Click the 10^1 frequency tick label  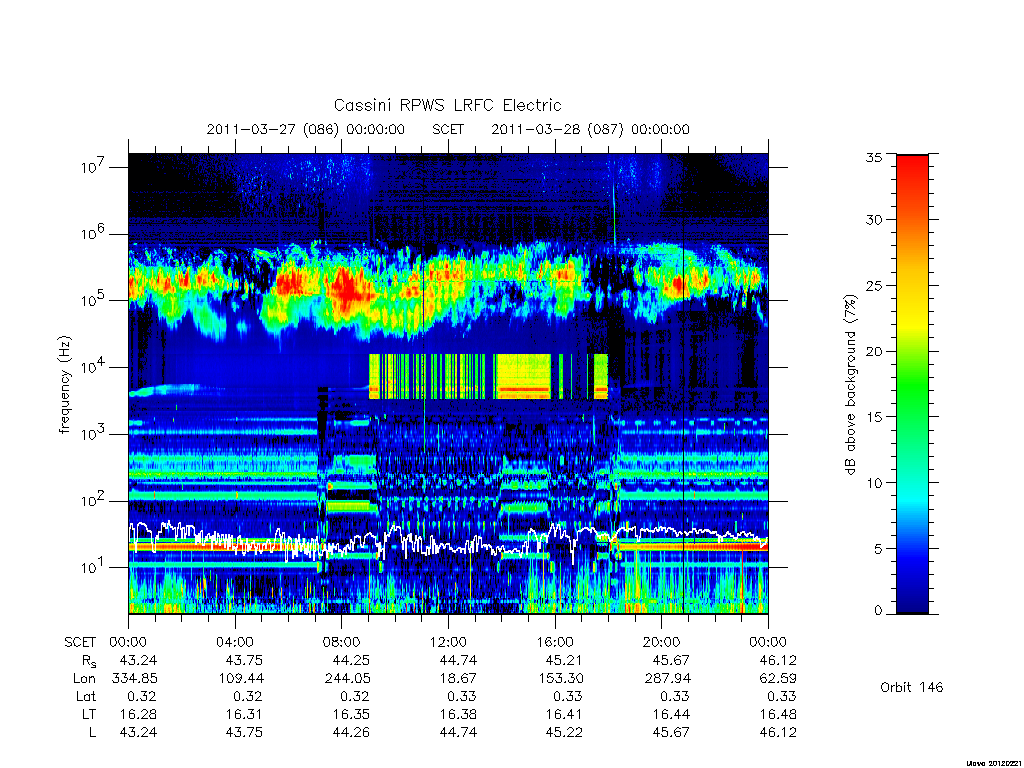tap(95, 566)
